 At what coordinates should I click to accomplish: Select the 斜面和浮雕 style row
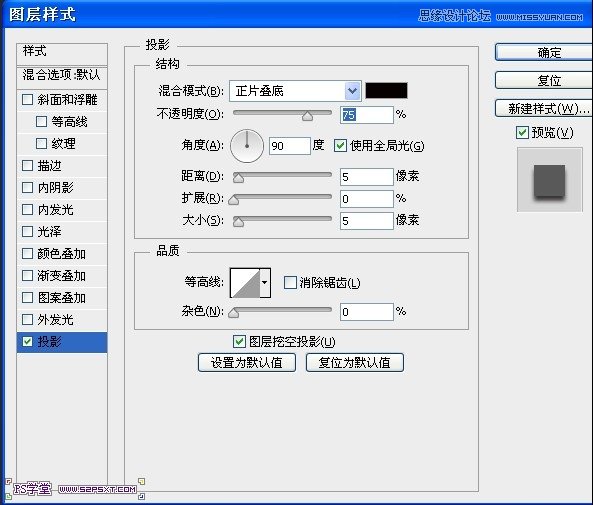point(62,100)
